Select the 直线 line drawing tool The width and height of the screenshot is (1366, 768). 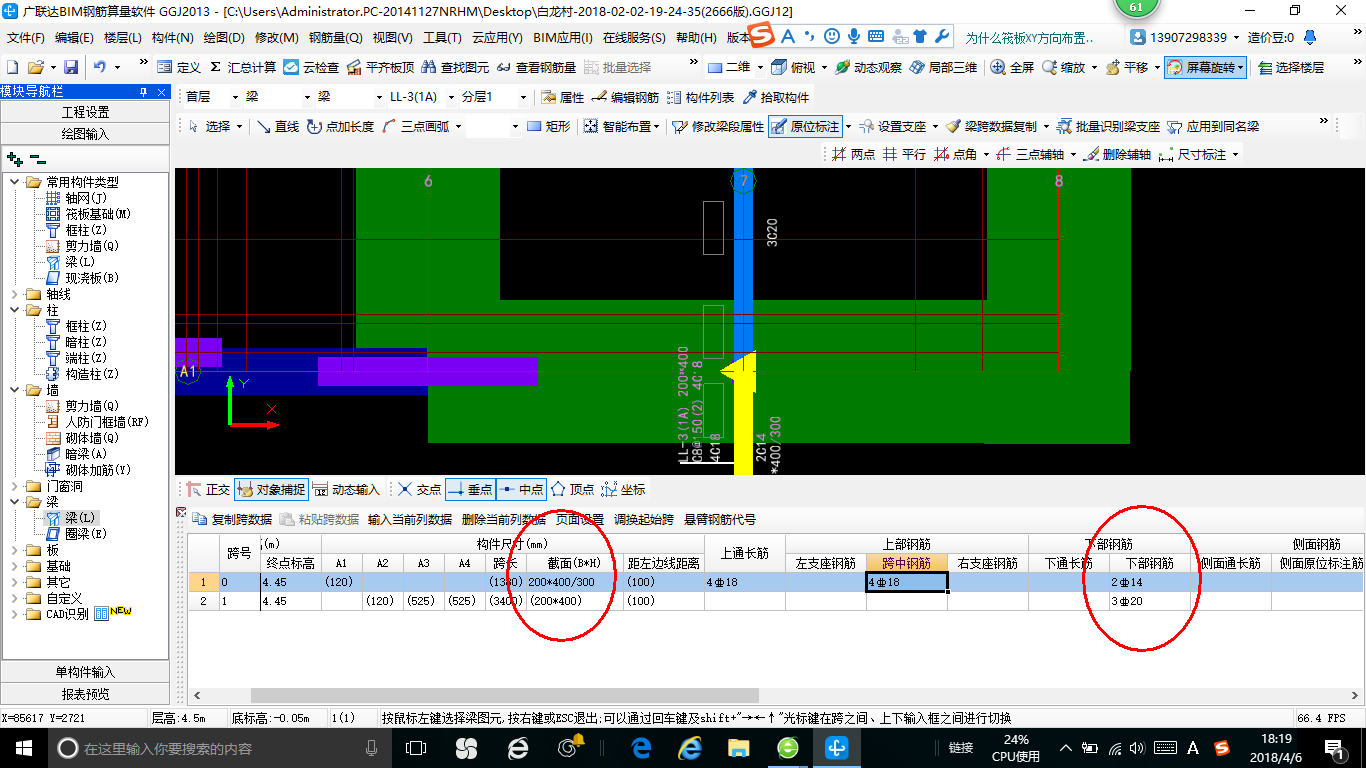[x=278, y=126]
